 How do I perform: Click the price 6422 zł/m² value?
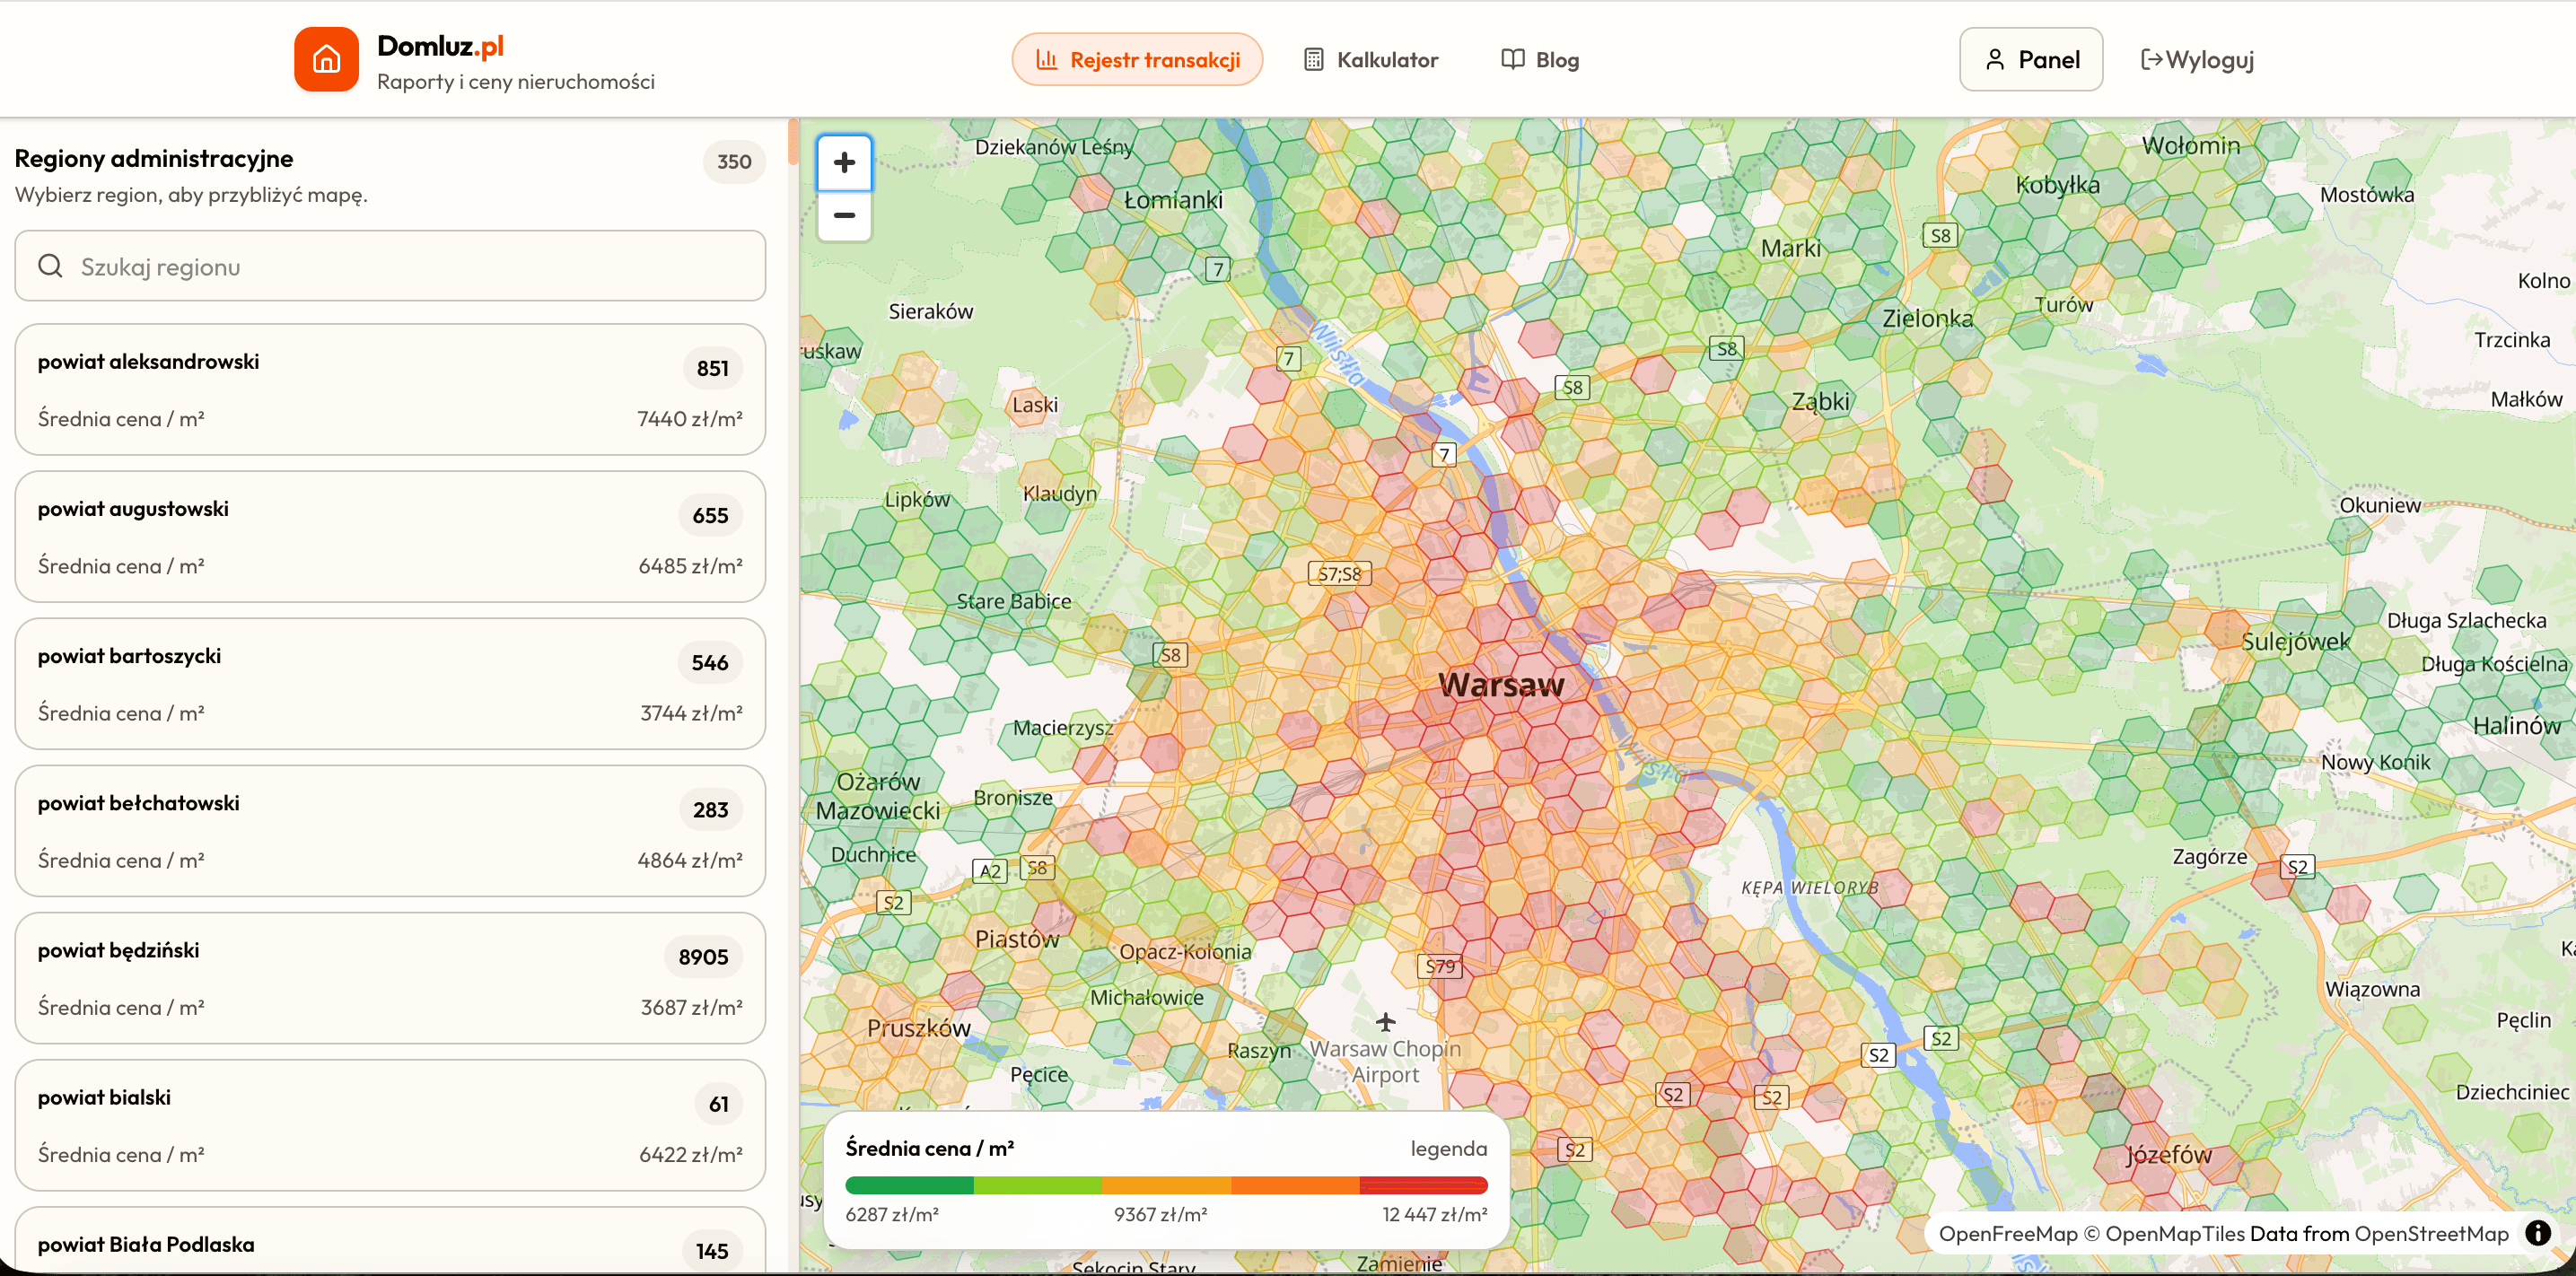(x=691, y=1153)
